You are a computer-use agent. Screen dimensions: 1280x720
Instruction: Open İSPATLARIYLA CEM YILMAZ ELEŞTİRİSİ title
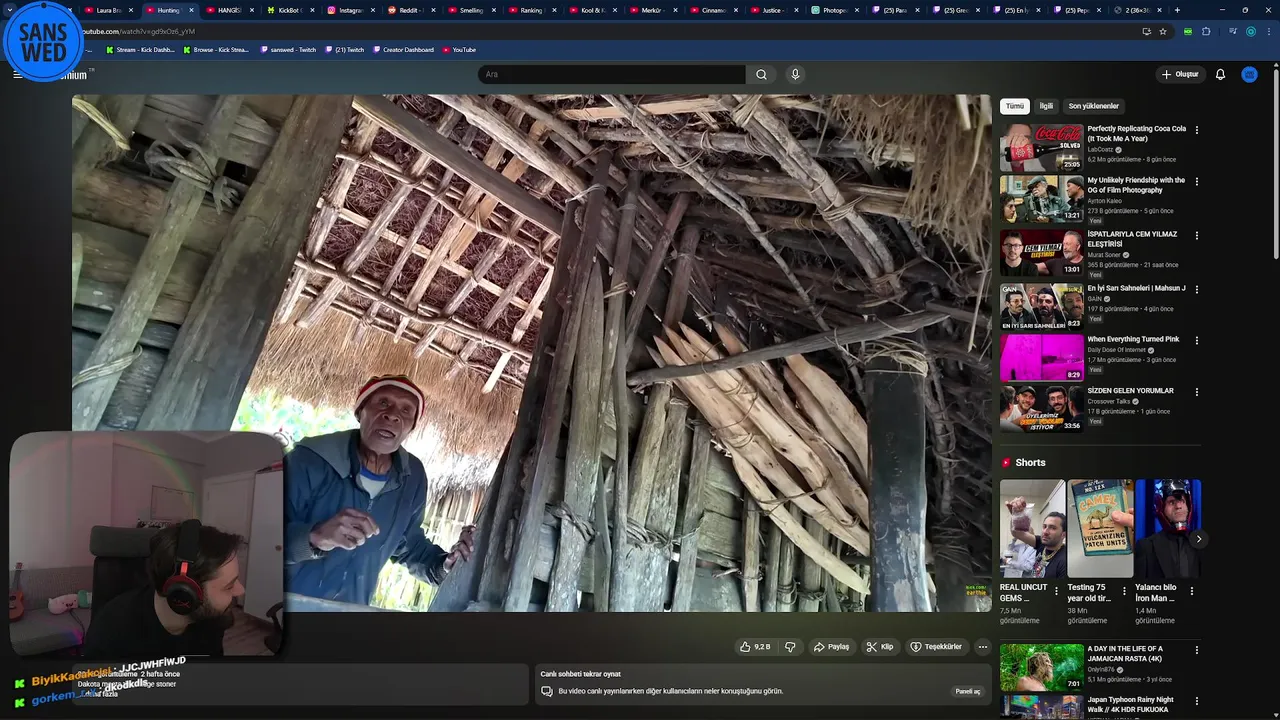[x=1132, y=239]
